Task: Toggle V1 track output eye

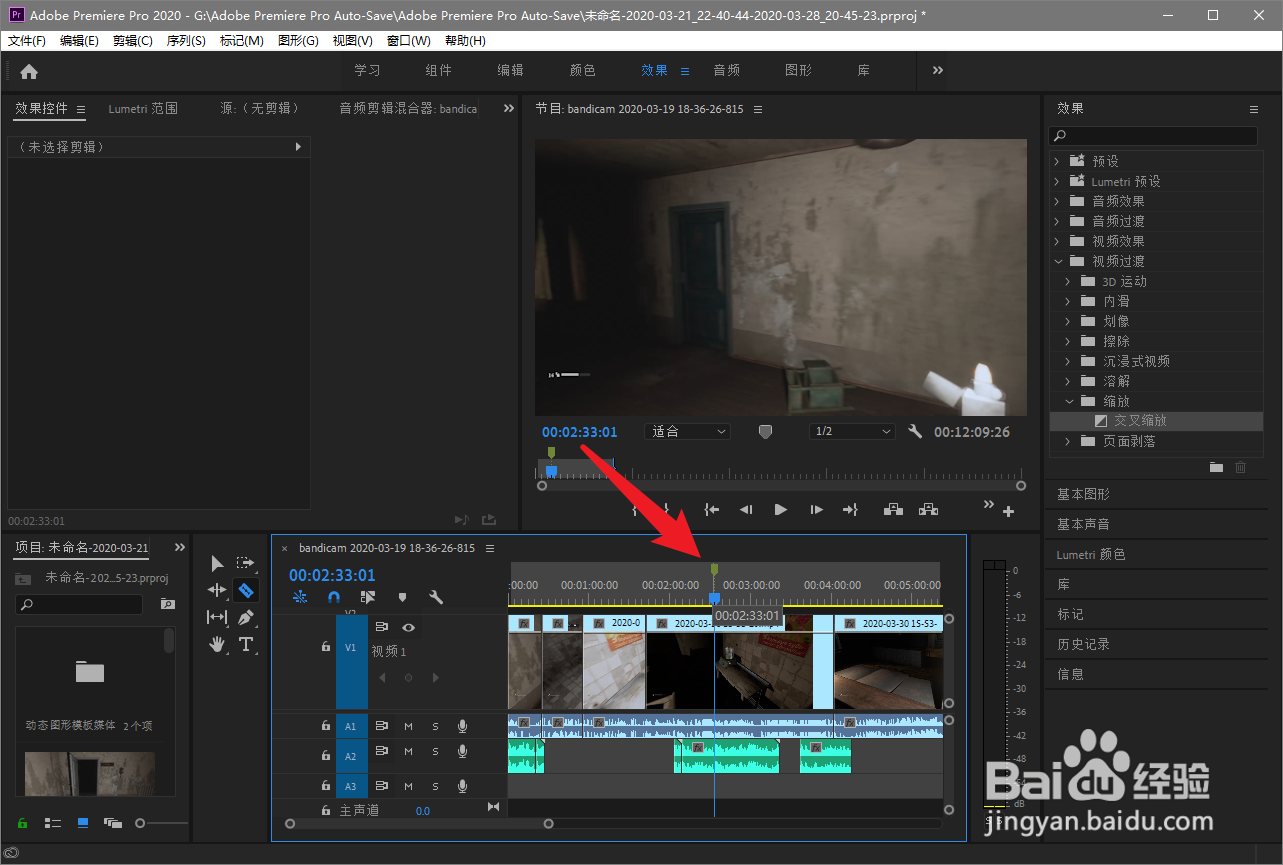Action: pos(408,627)
